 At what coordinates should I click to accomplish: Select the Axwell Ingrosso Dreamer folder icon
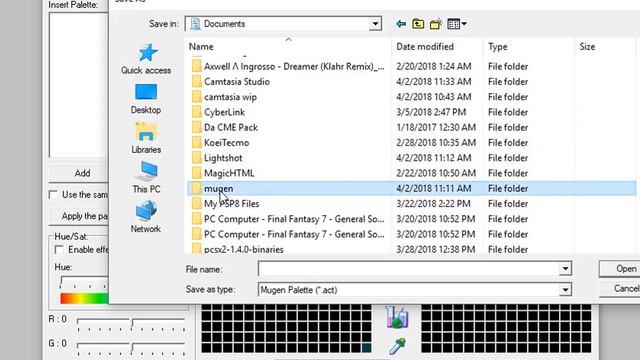[197, 66]
